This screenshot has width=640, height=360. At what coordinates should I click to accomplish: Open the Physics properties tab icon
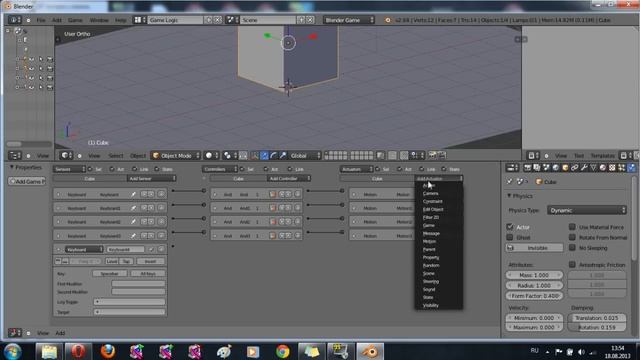pyautogui.click(x=631, y=168)
